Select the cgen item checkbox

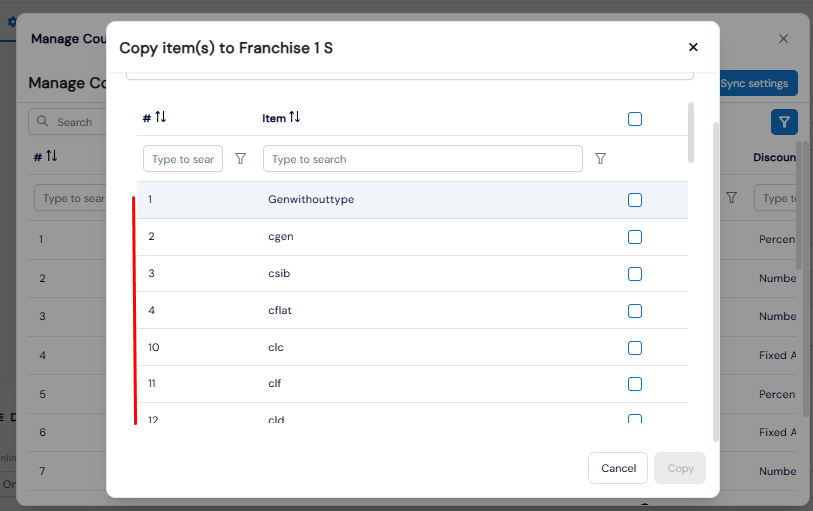[x=635, y=237]
